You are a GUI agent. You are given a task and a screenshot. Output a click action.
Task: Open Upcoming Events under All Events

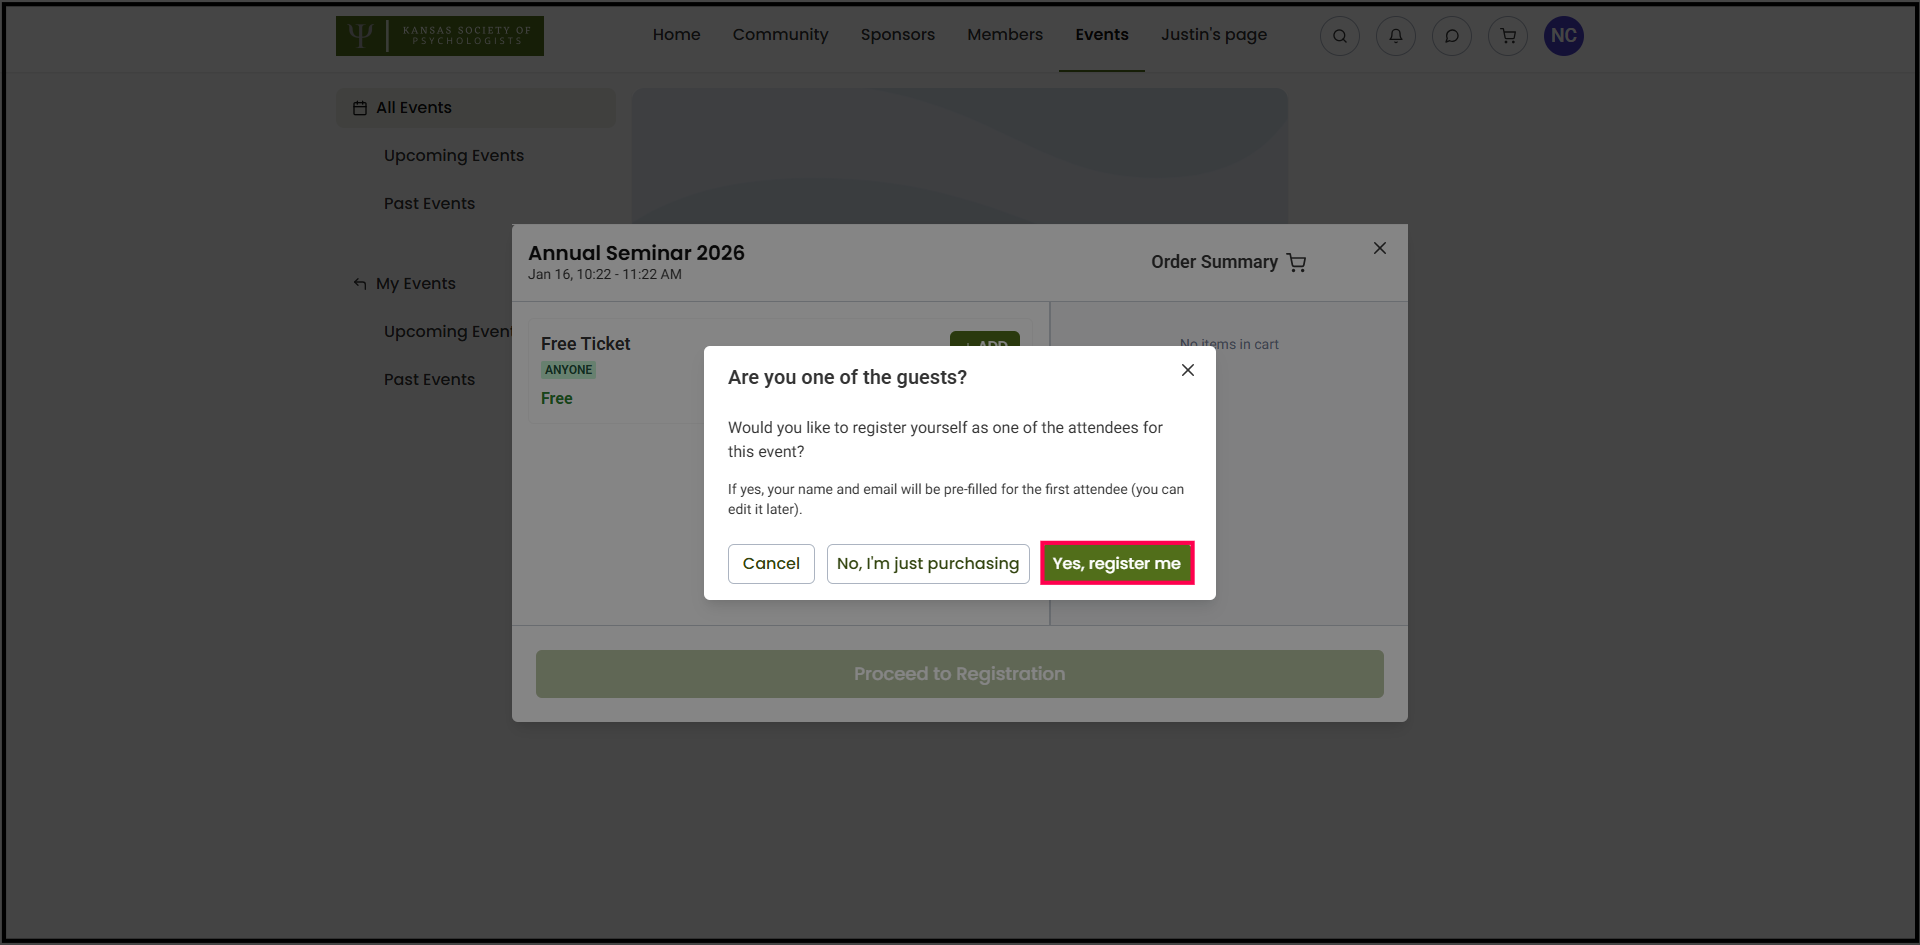click(x=453, y=156)
